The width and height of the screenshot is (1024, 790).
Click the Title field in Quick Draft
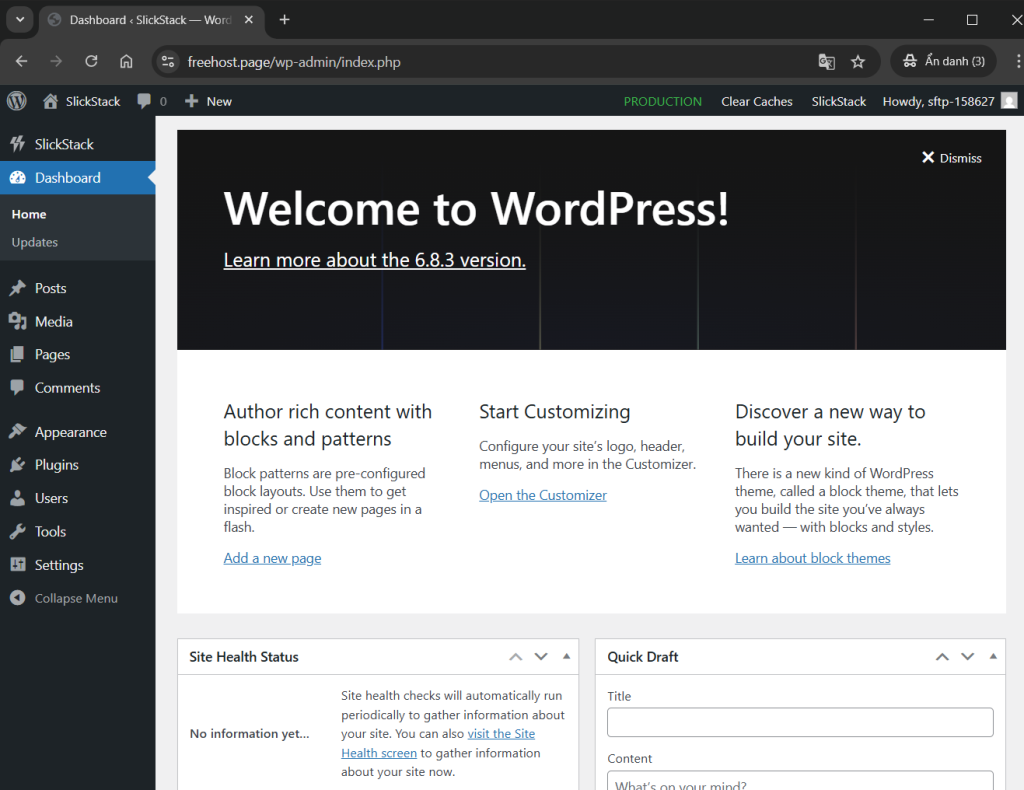coord(799,722)
